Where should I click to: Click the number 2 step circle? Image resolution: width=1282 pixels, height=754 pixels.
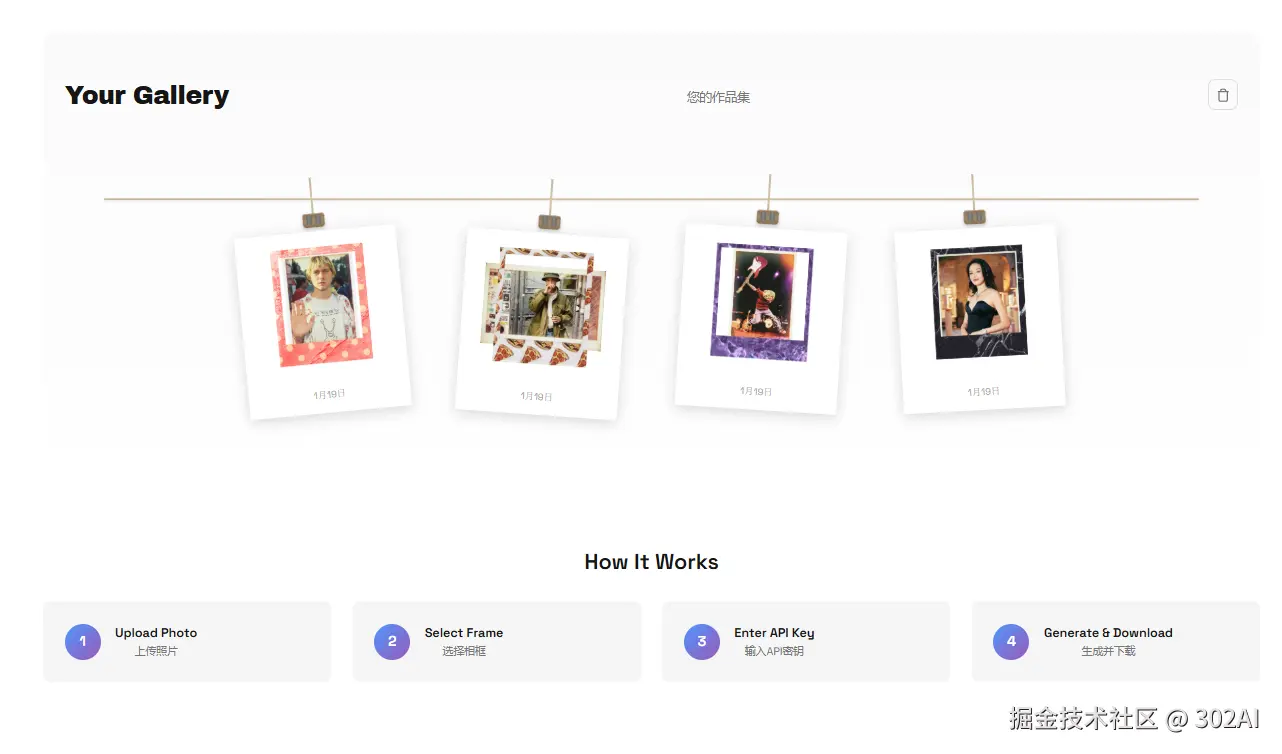392,642
